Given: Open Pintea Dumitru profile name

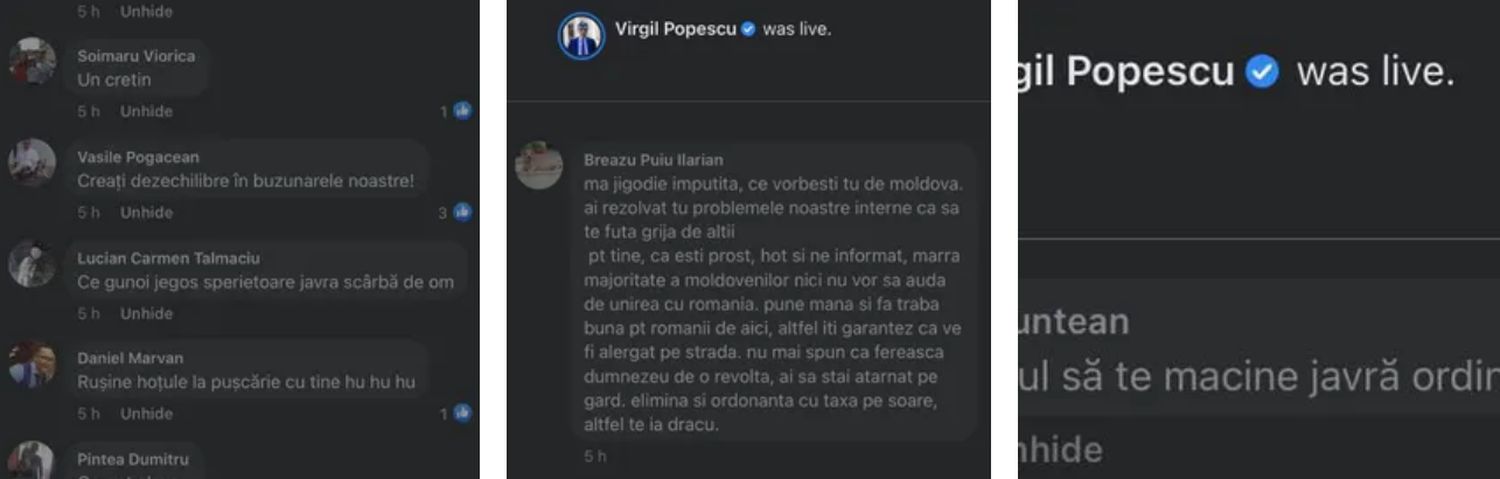Looking at the screenshot, I should (133, 459).
